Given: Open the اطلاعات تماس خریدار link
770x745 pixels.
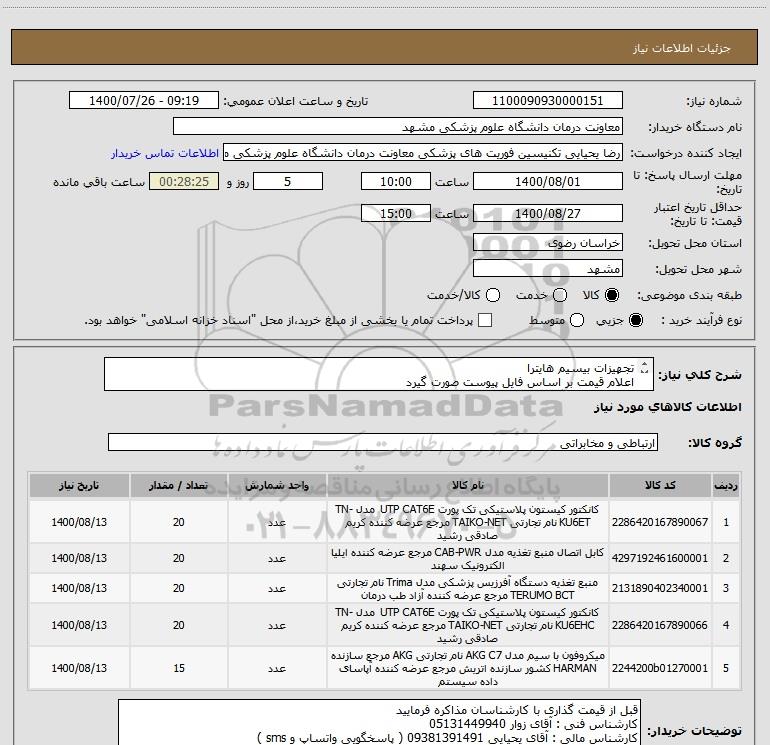Looking at the screenshot, I should [165, 153].
